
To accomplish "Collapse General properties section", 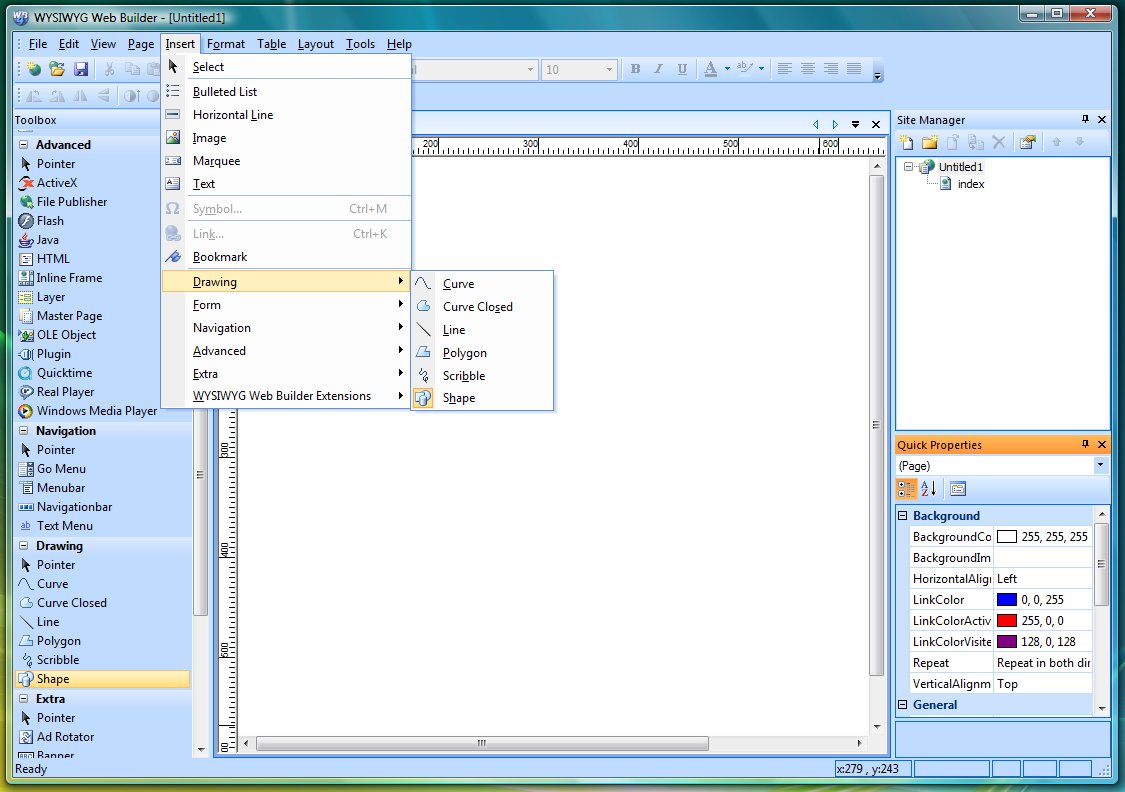I will [x=903, y=704].
